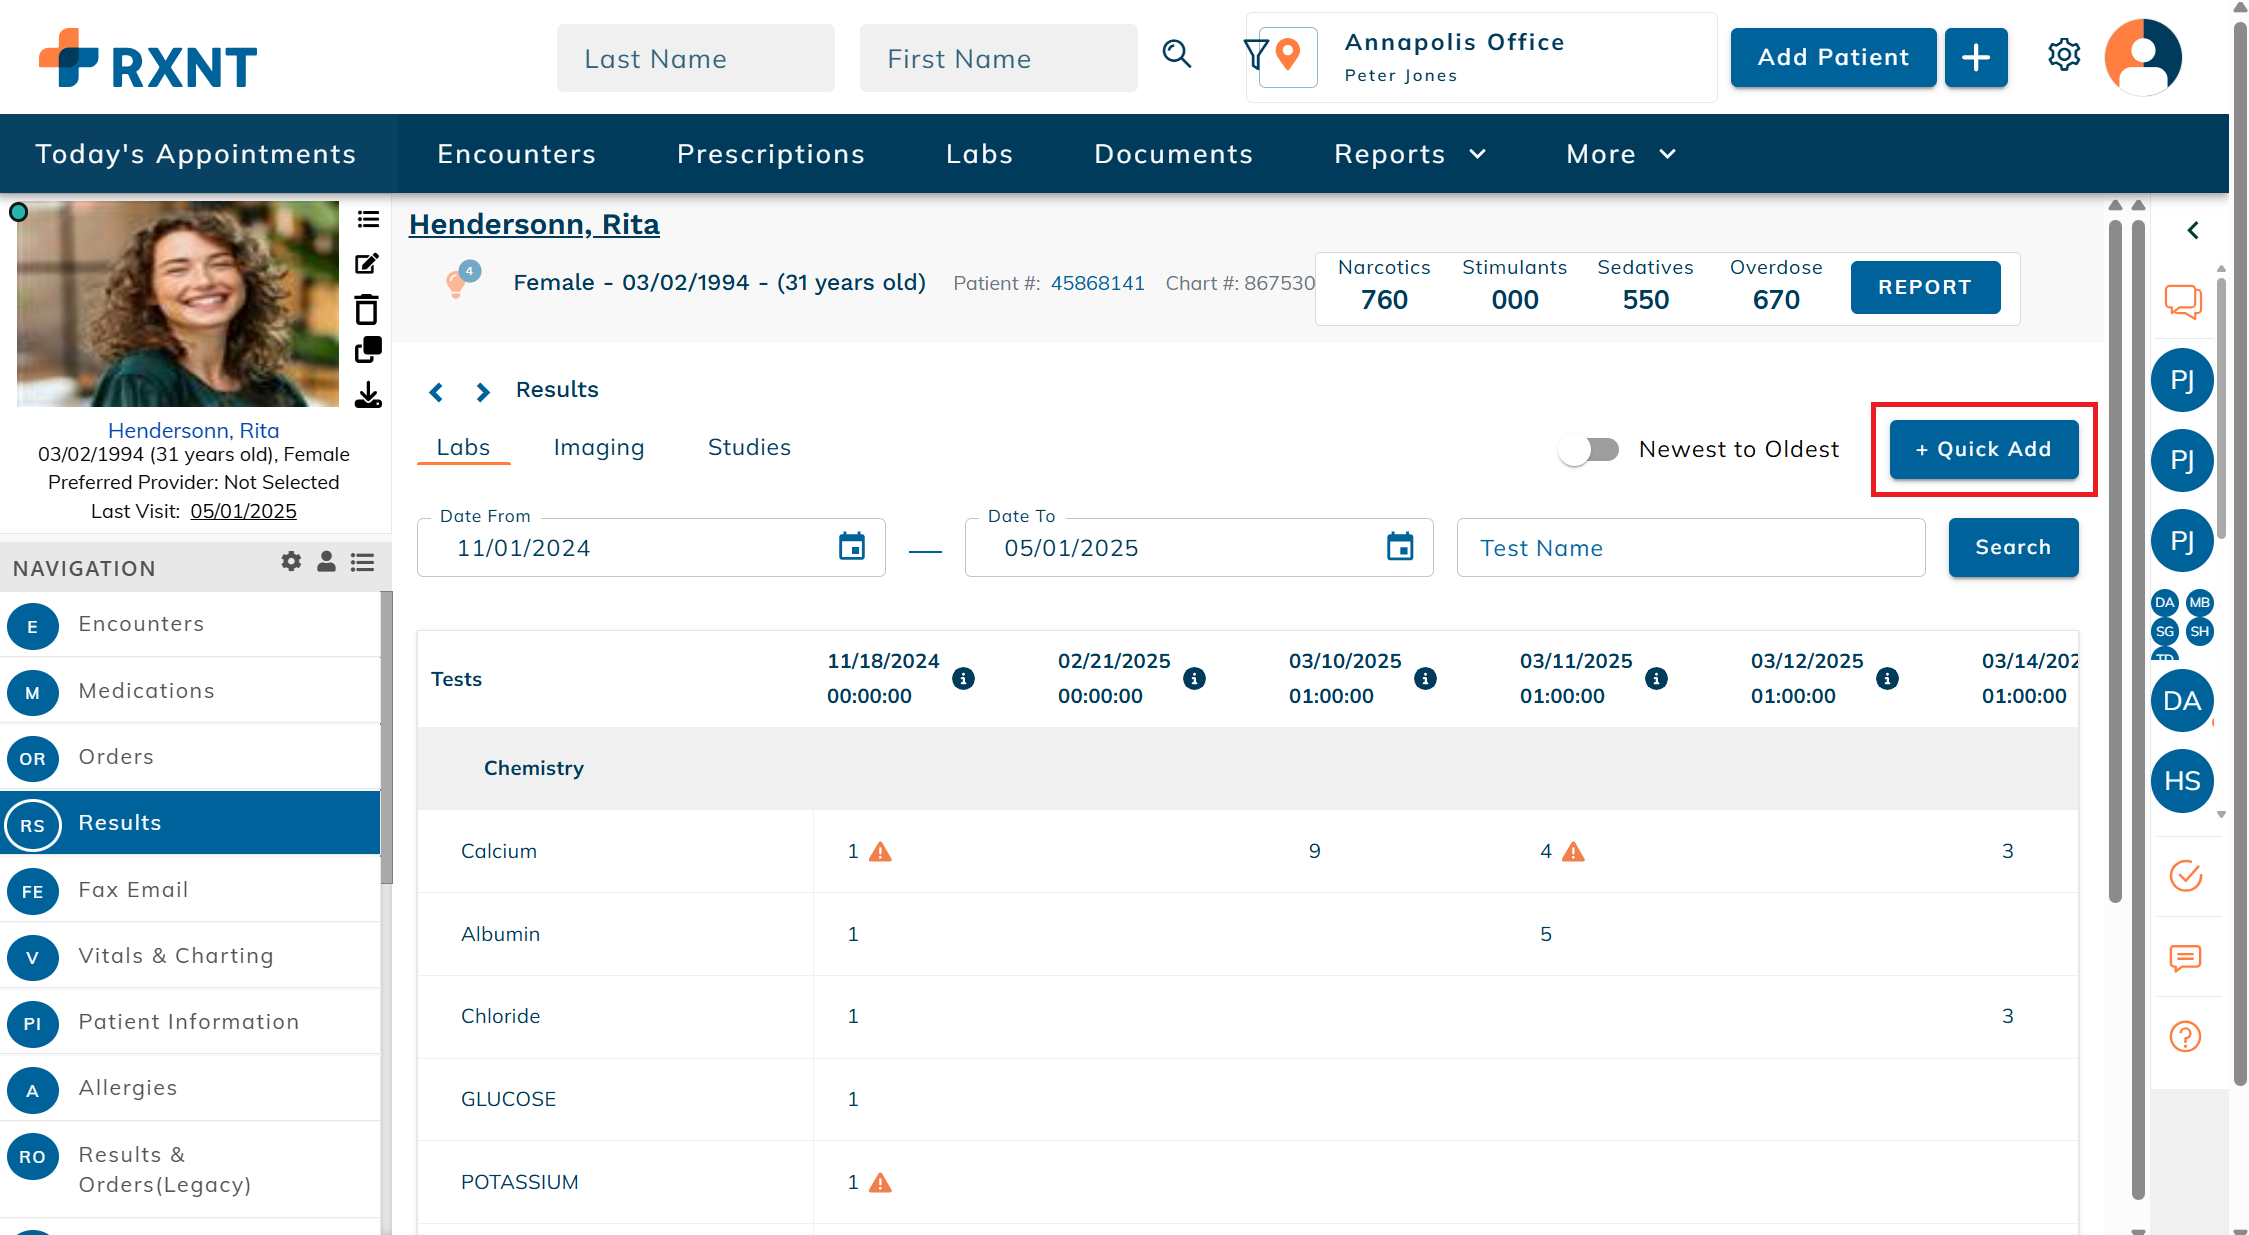Click the HS user avatar in right sidebar
This screenshot has height=1235, width=2249.
[2182, 781]
